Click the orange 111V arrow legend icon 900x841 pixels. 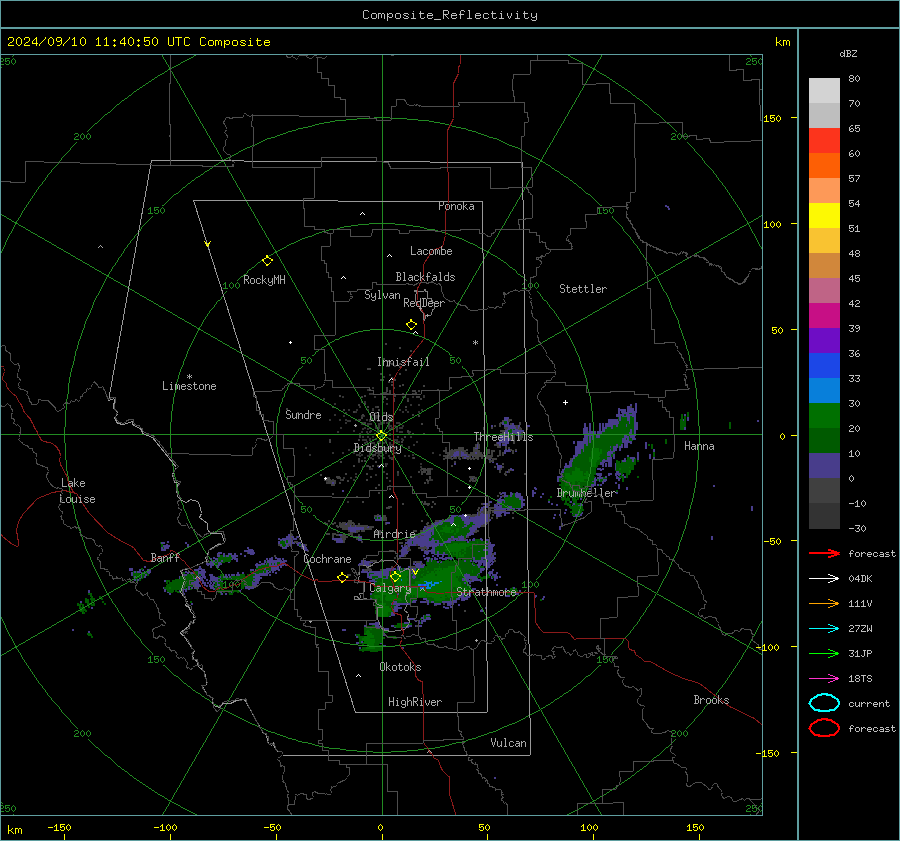(824, 603)
